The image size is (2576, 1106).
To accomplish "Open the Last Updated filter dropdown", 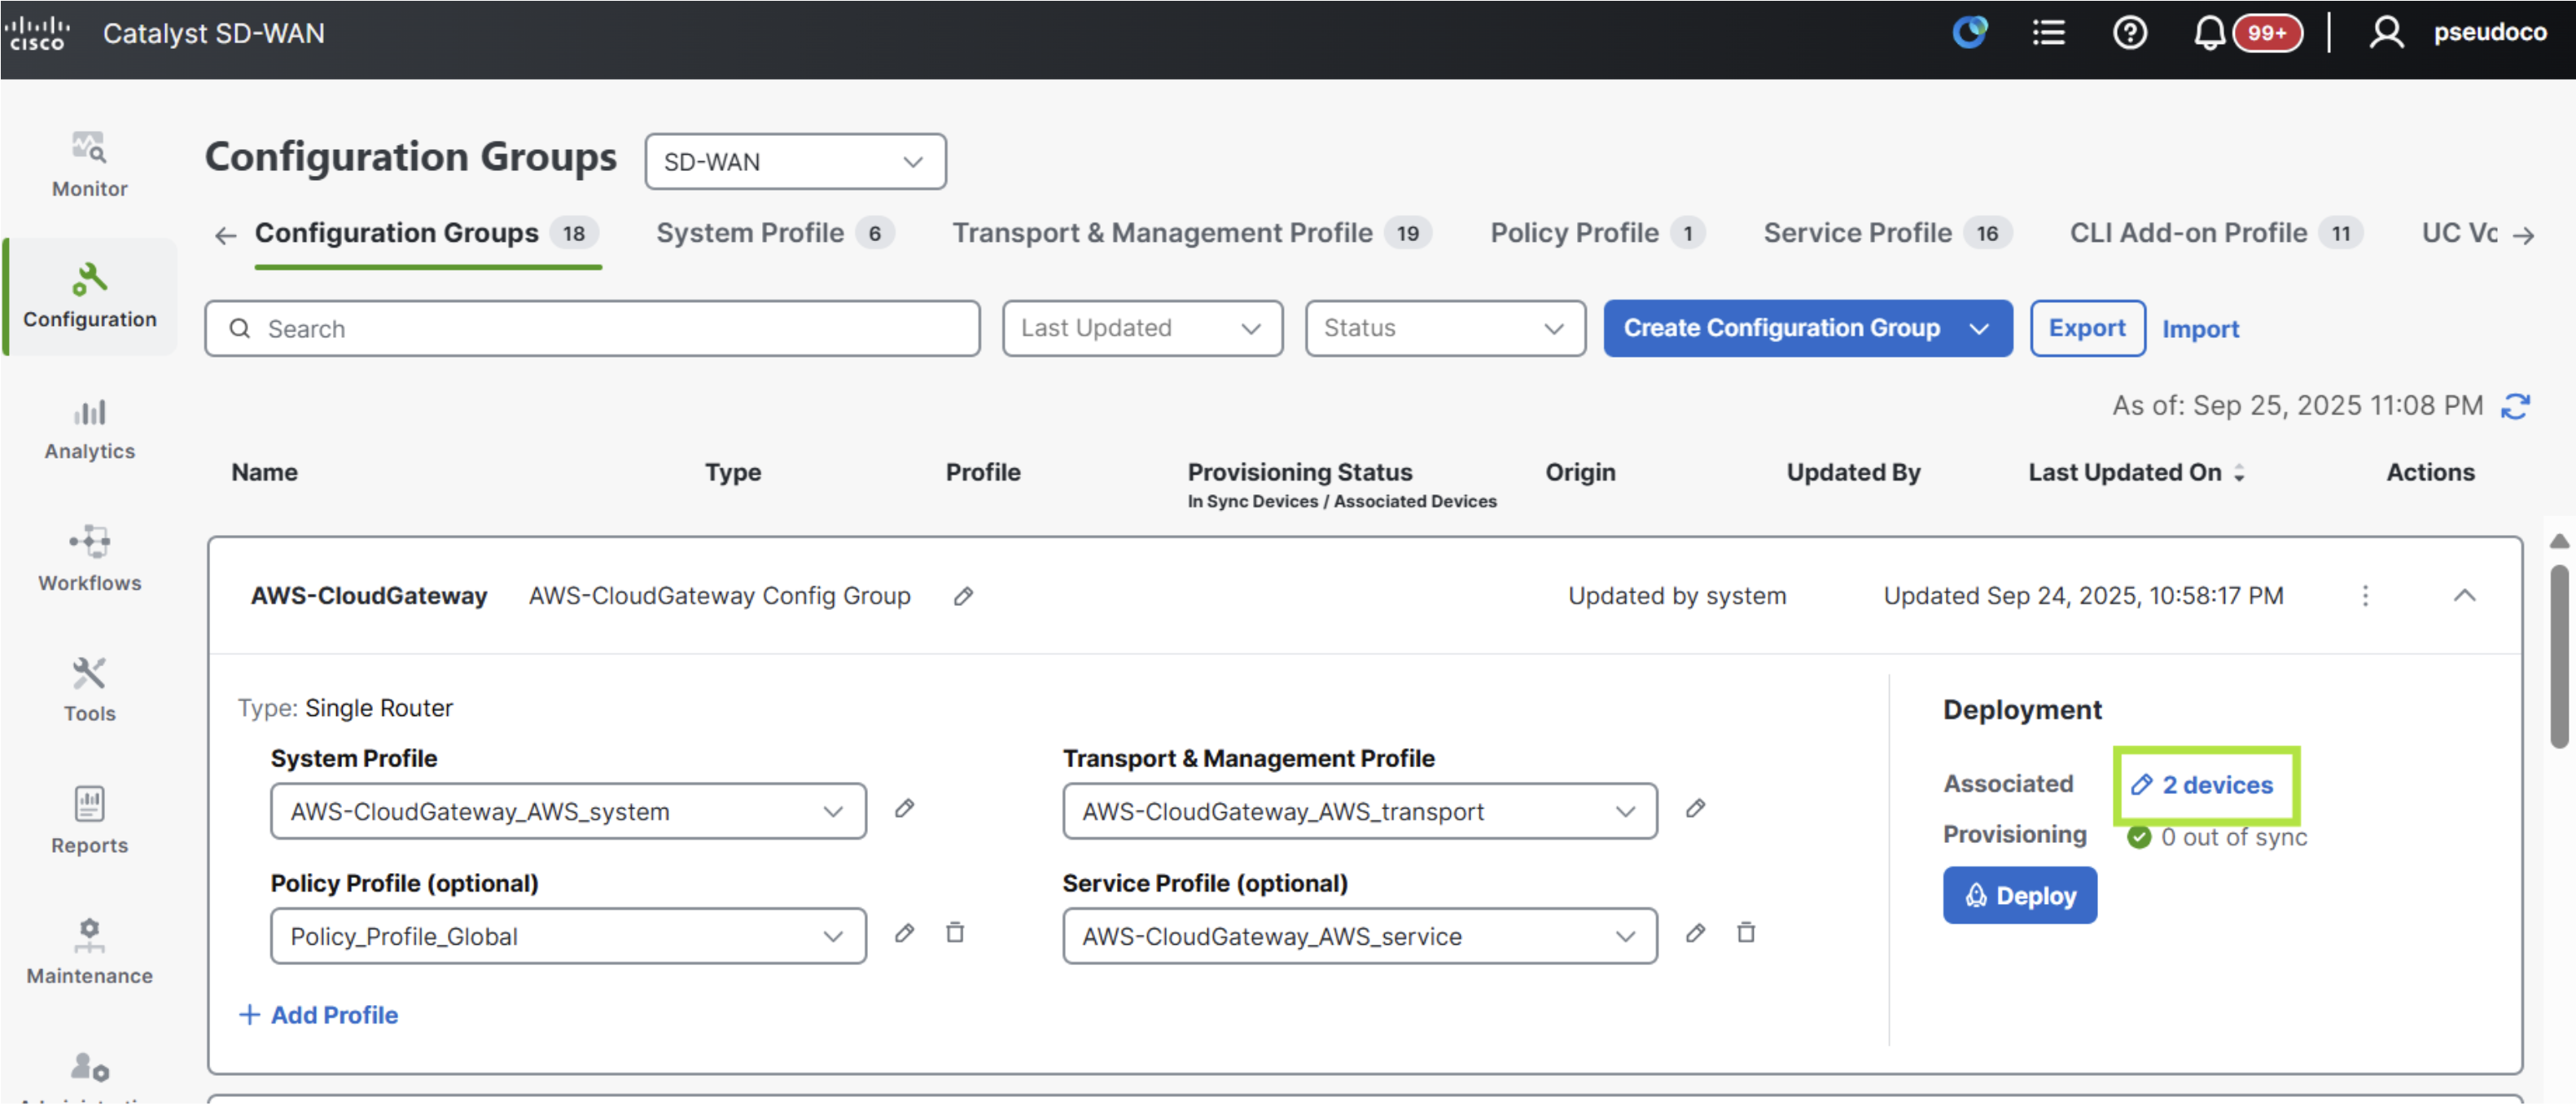I will [1142, 328].
